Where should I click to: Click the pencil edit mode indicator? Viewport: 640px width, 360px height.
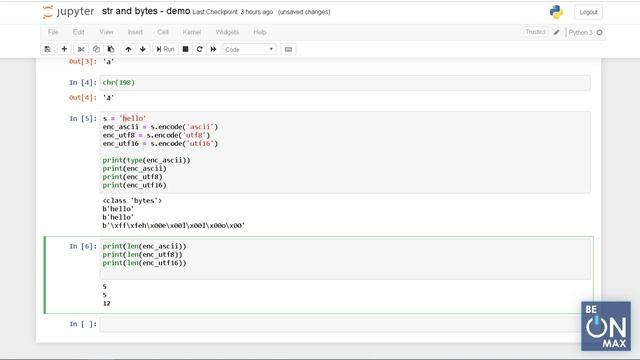[556, 32]
